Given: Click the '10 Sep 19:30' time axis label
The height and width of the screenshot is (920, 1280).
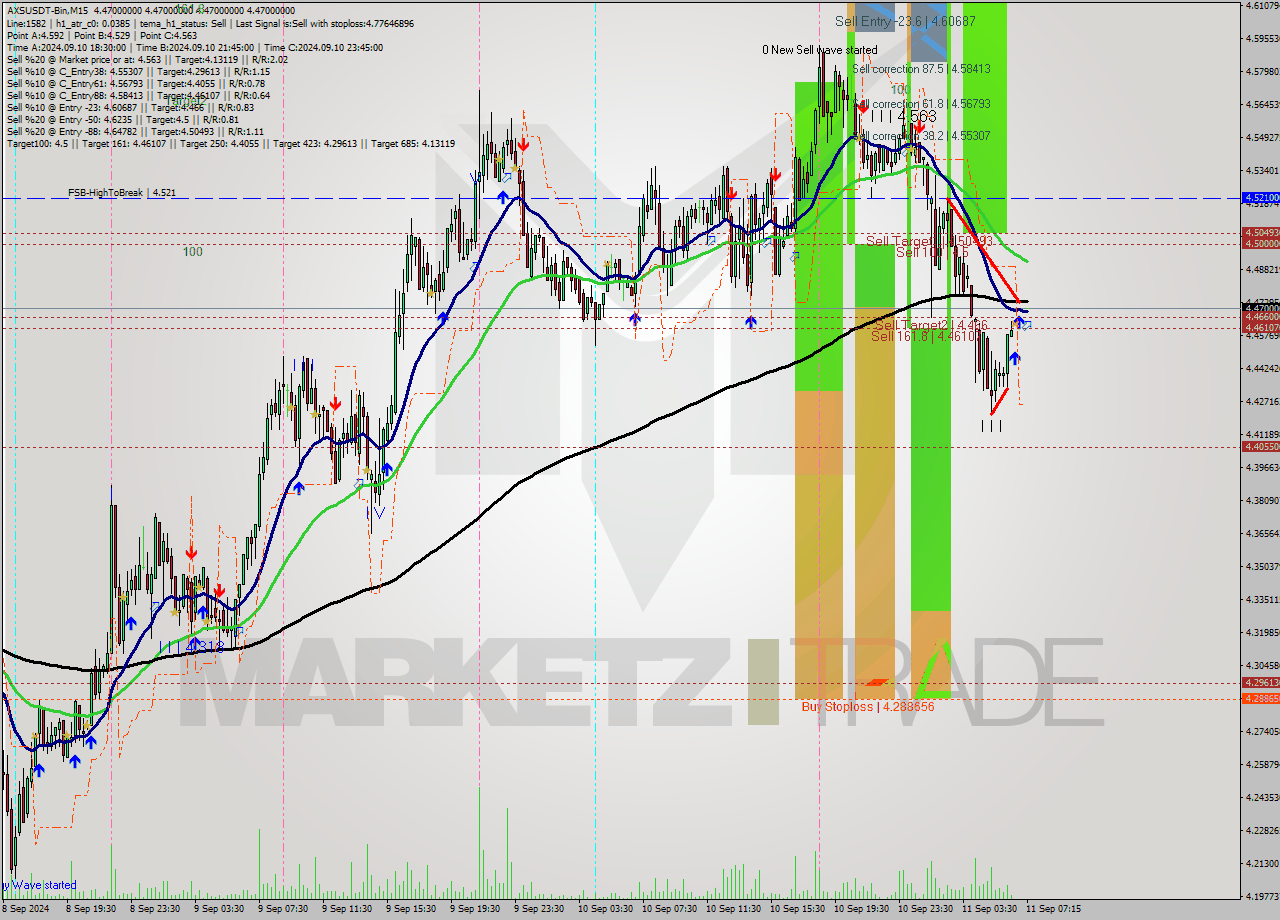Looking at the screenshot, I should click(x=860, y=909).
